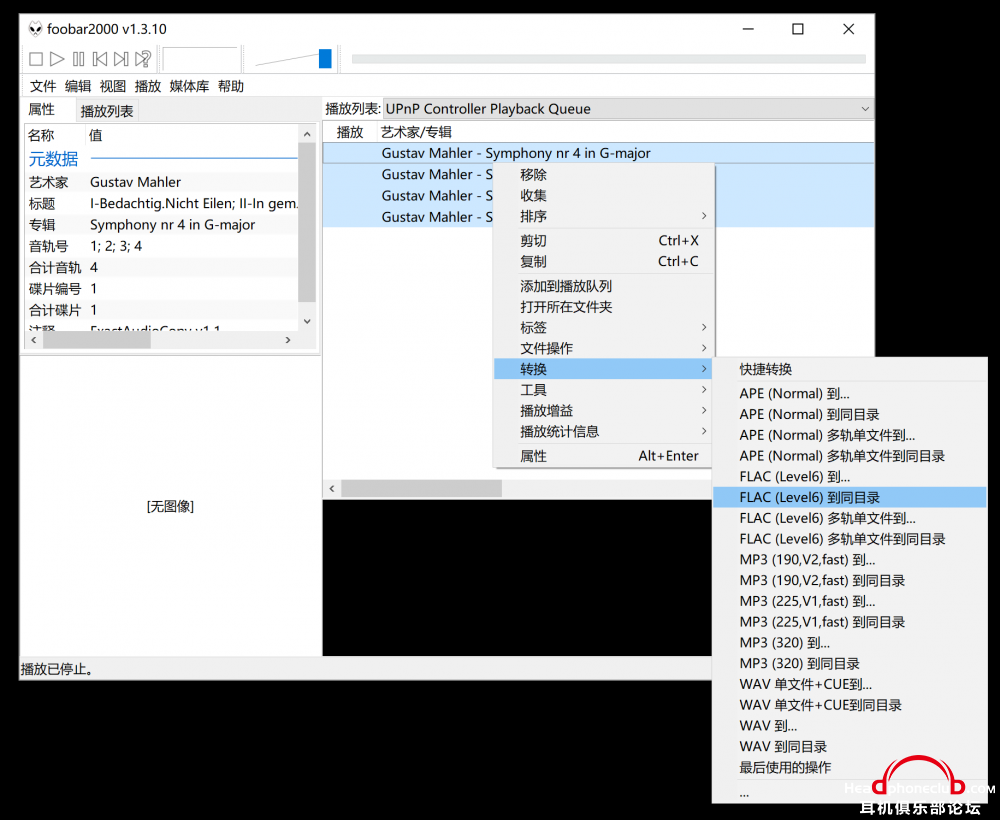Click the playback seek bar

tap(608, 59)
